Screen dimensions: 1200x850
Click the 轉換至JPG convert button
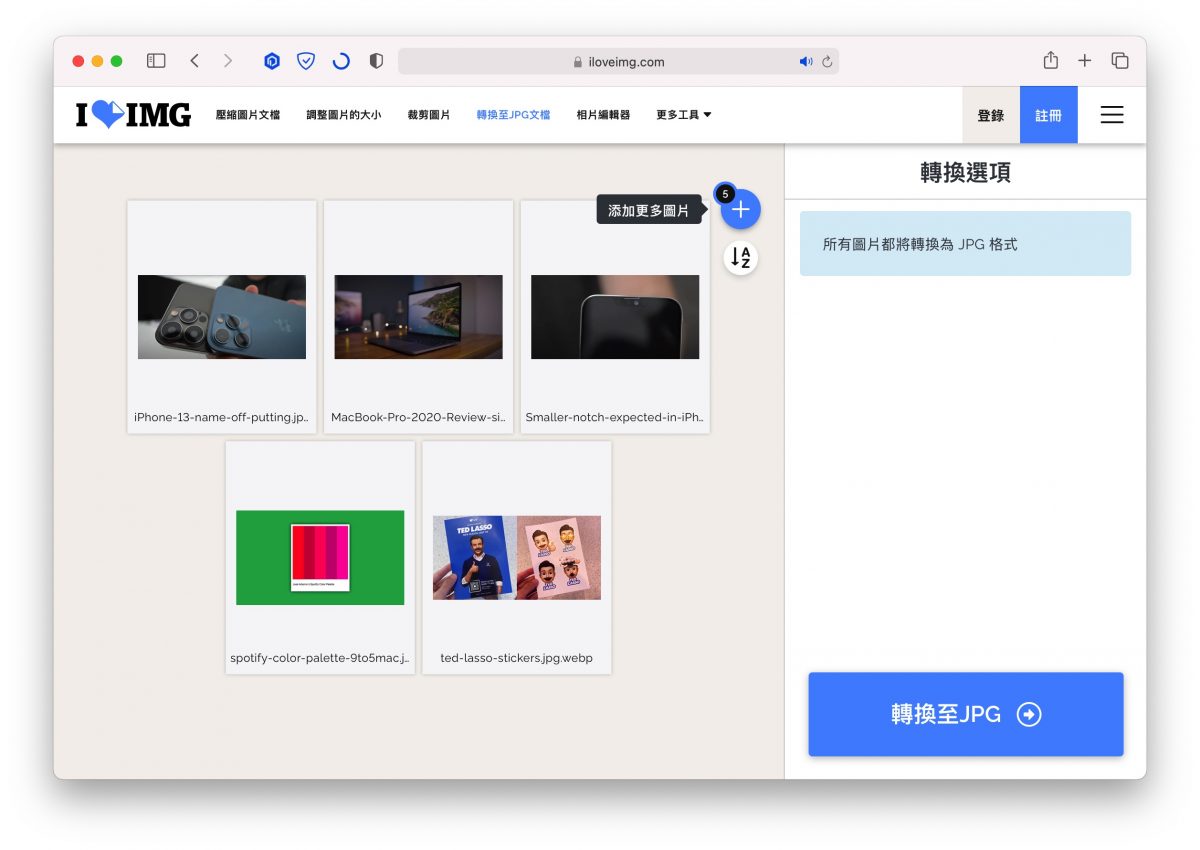(x=966, y=714)
